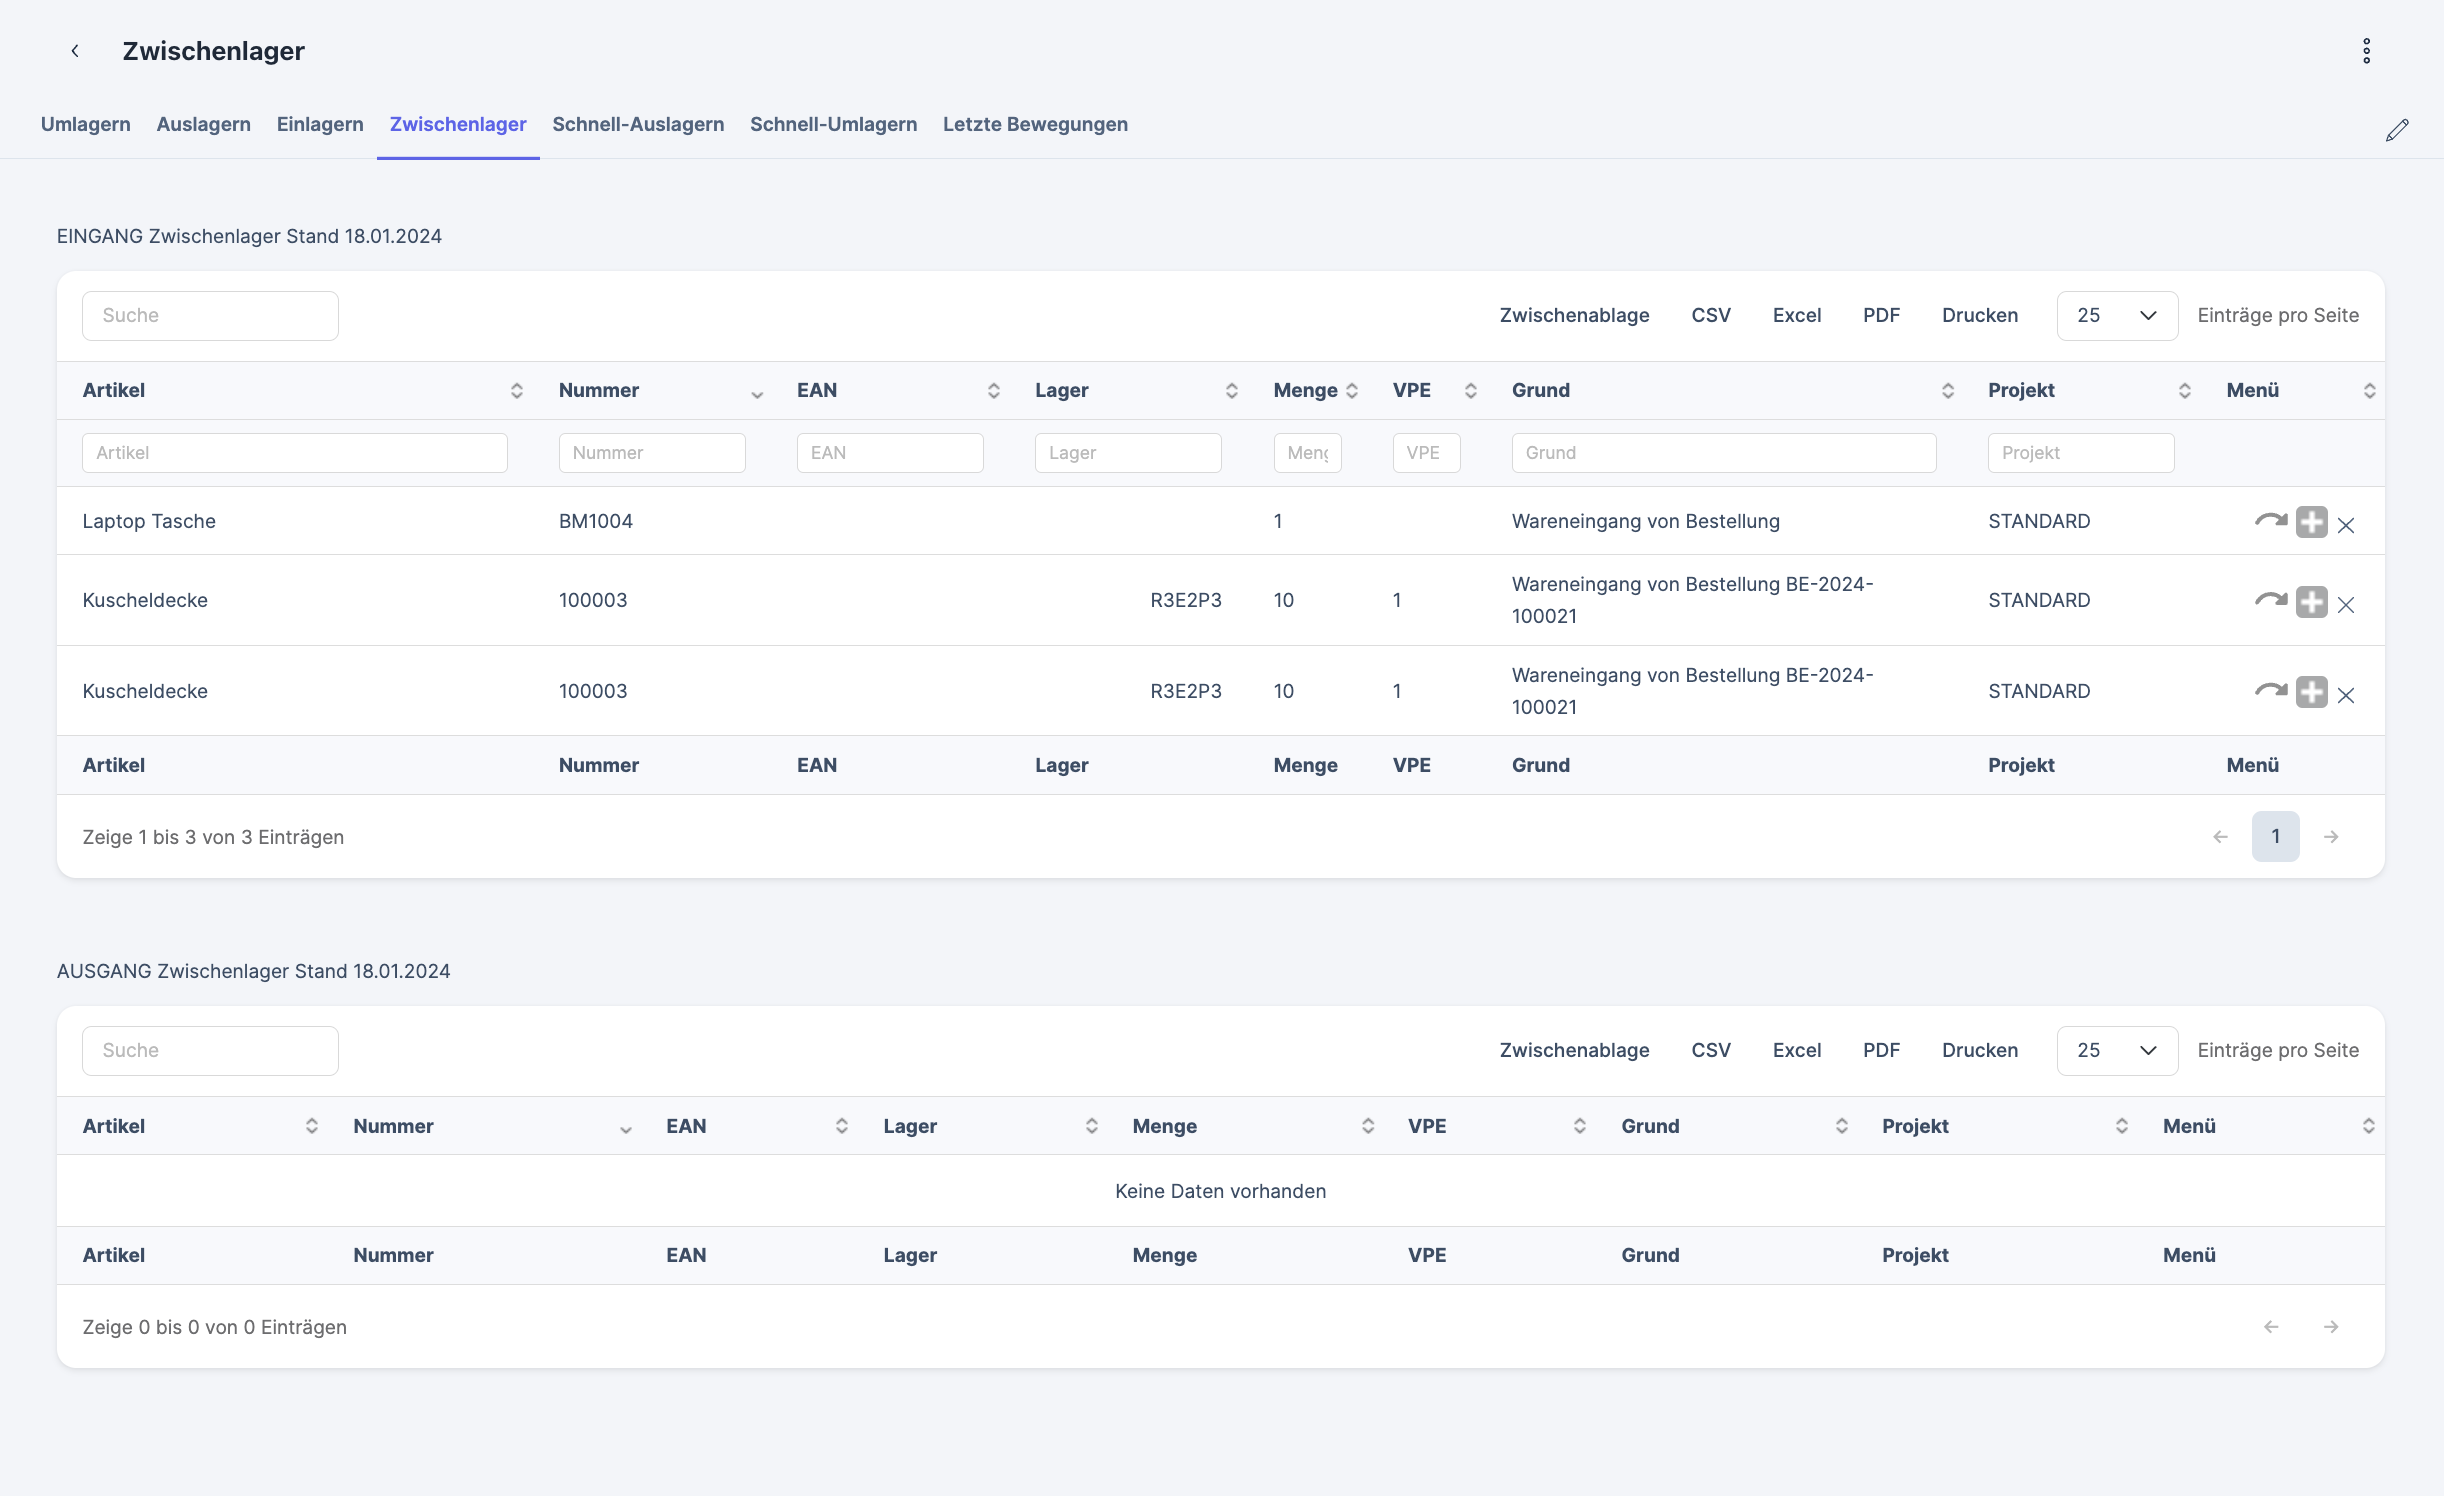Click the back arrow next to Zwischenlager
Screen dimensions: 2444x1496
point(75,51)
